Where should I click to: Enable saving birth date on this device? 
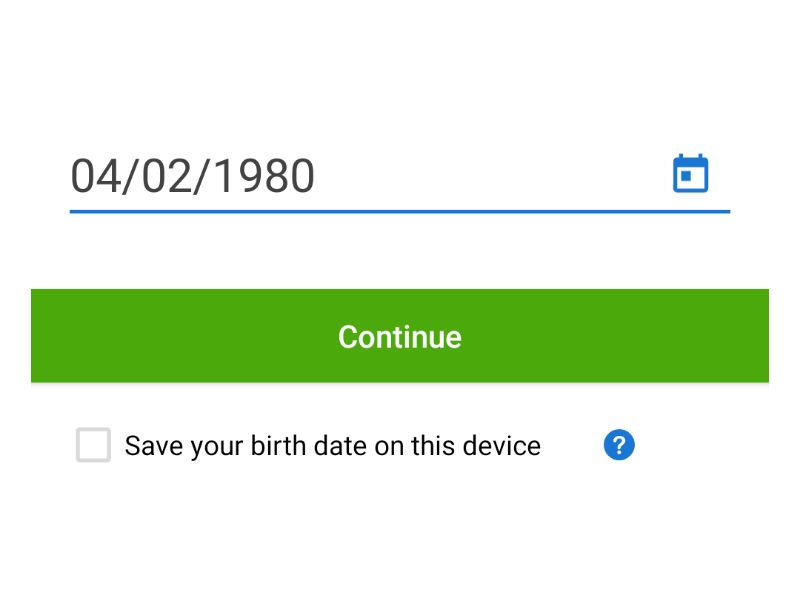[x=93, y=445]
